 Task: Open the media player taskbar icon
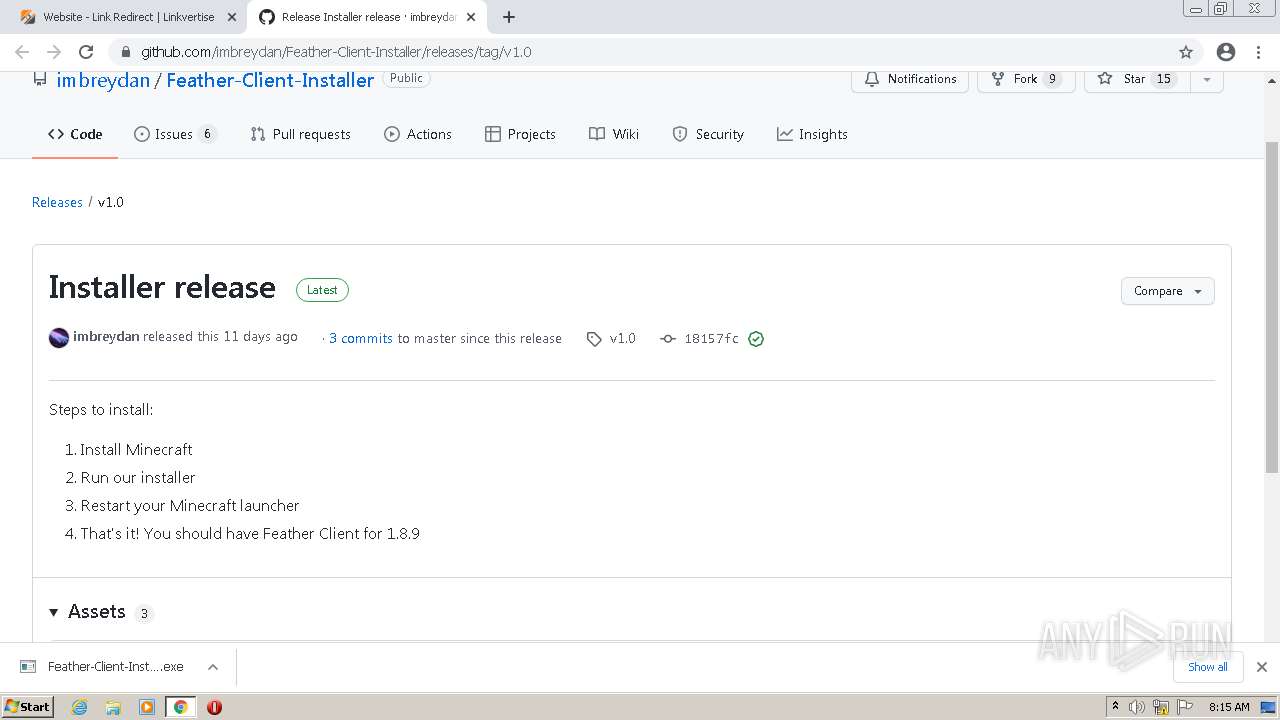pyautogui.click(x=147, y=707)
